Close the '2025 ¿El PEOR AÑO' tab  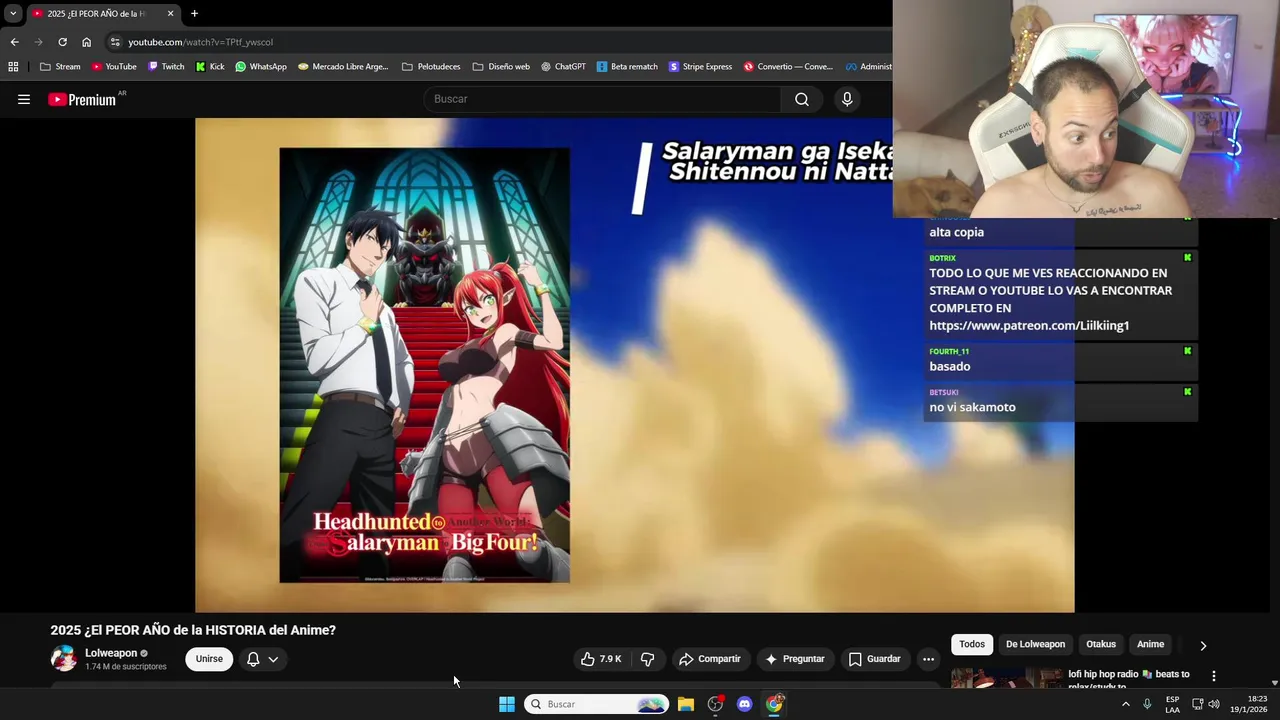tap(170, 13)
